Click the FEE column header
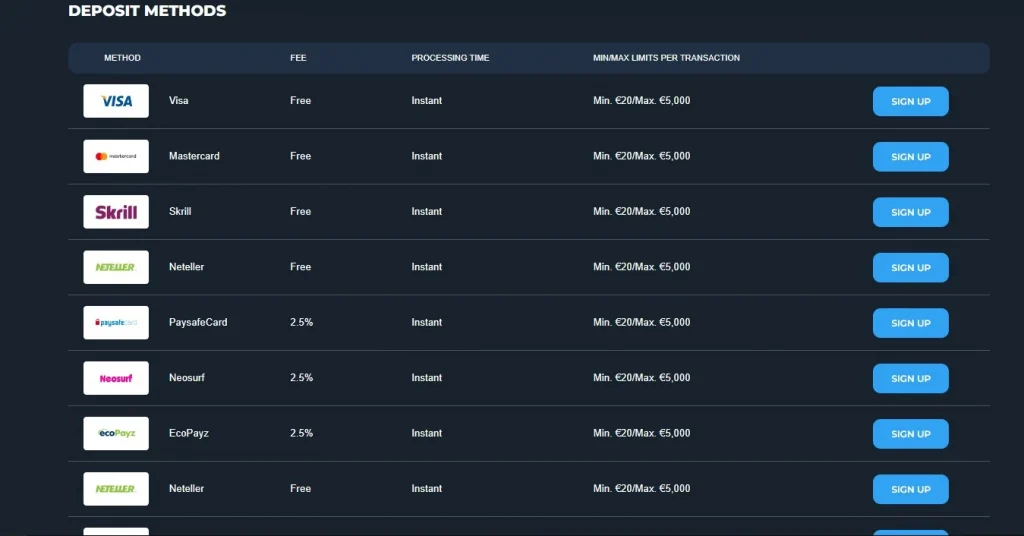This screenshot has height=536, width=1024. pos(298,57)
